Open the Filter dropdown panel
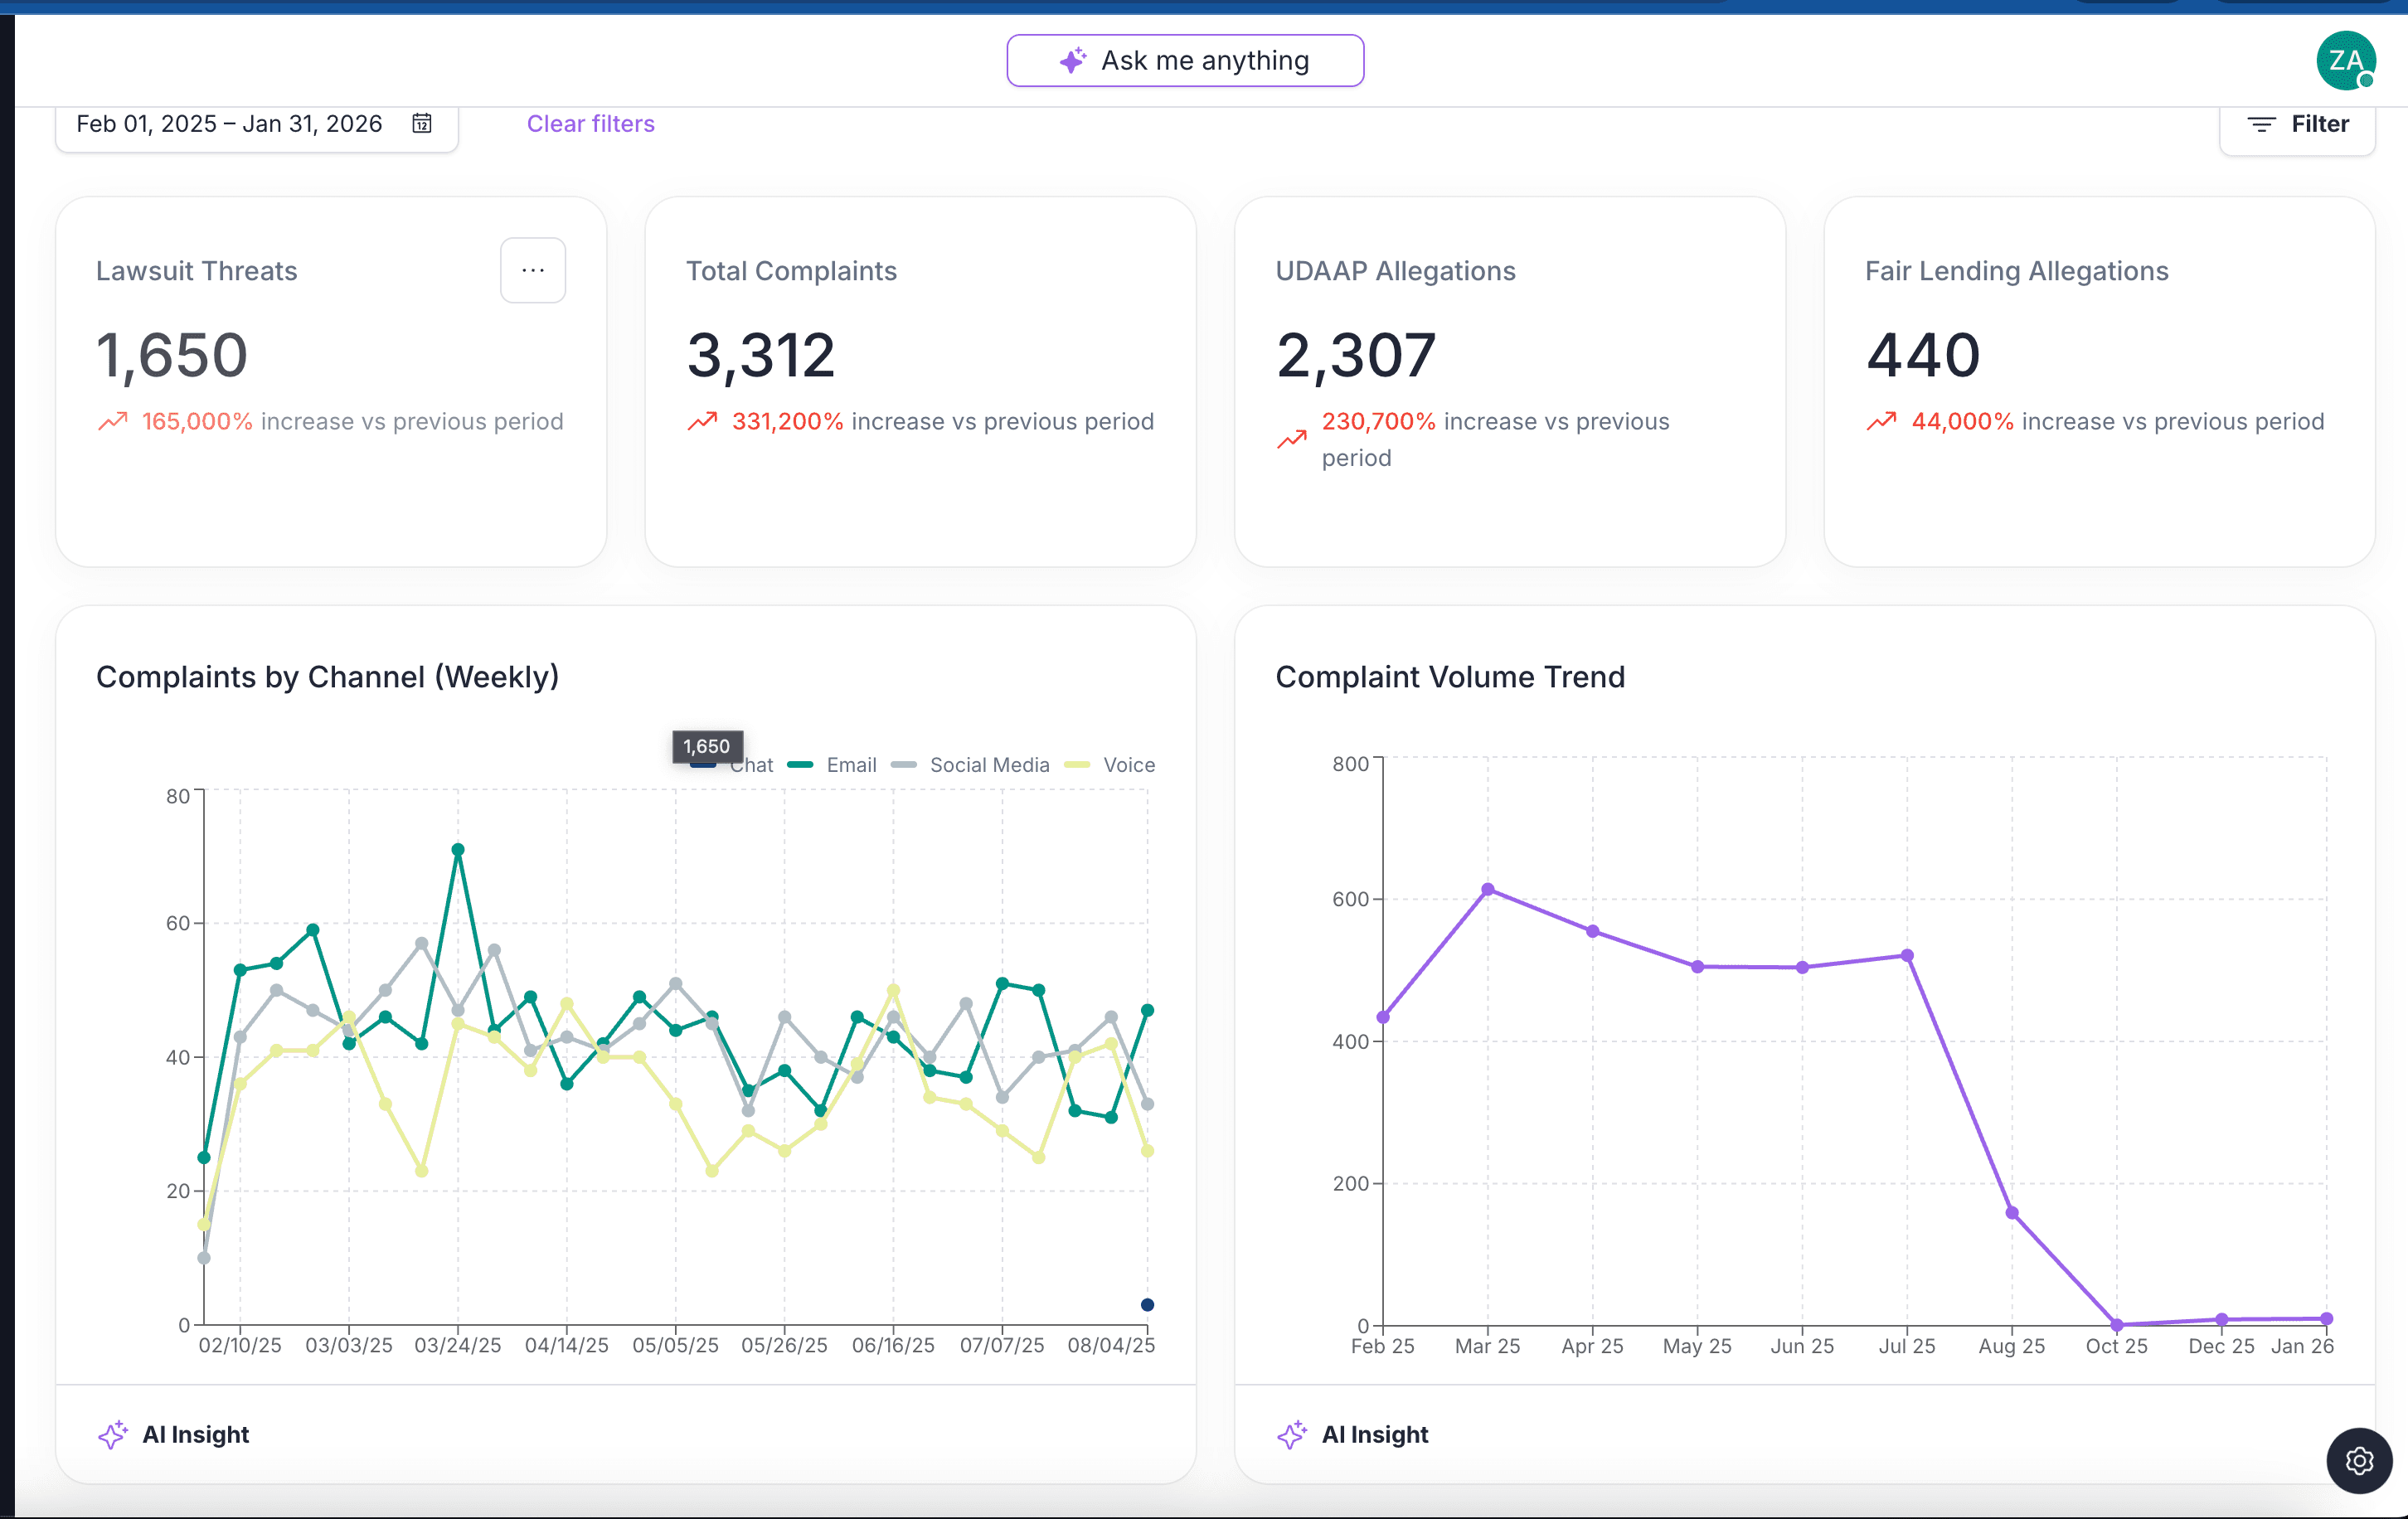The width and height of the screenshot is (2408, 1519). tap(2297, 123)
